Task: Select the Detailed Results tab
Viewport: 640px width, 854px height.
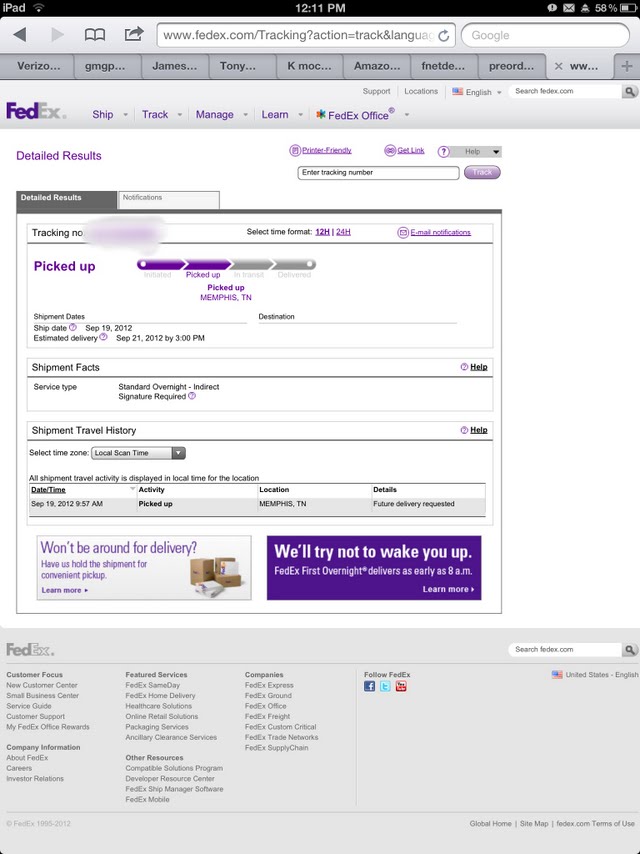Action: coord(66,199)
